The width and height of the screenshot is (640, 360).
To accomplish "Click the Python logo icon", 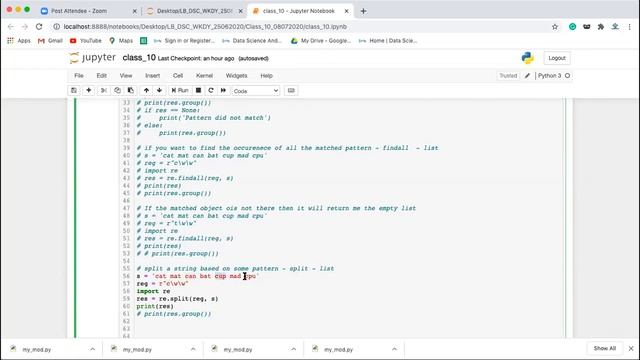I will tap(527, 58).
